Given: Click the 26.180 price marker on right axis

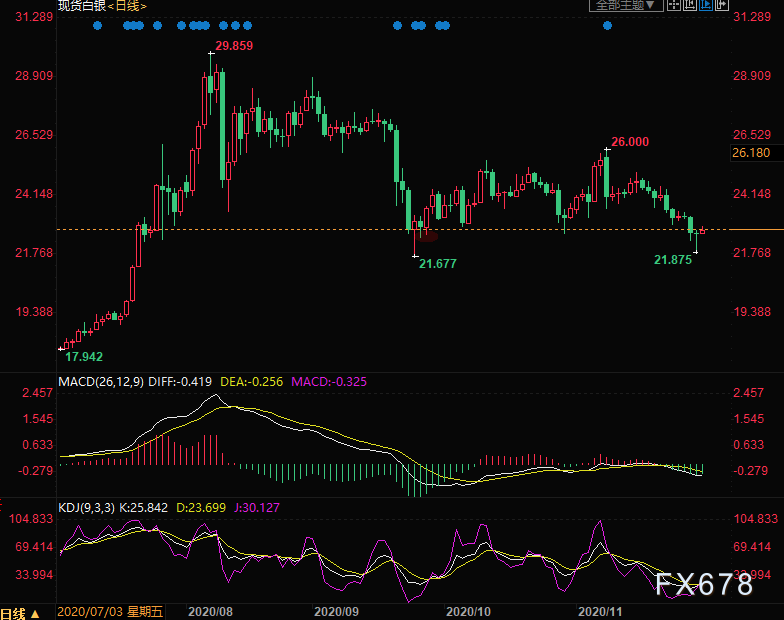Looking at the screenshot, I should [x=752, y=153].
